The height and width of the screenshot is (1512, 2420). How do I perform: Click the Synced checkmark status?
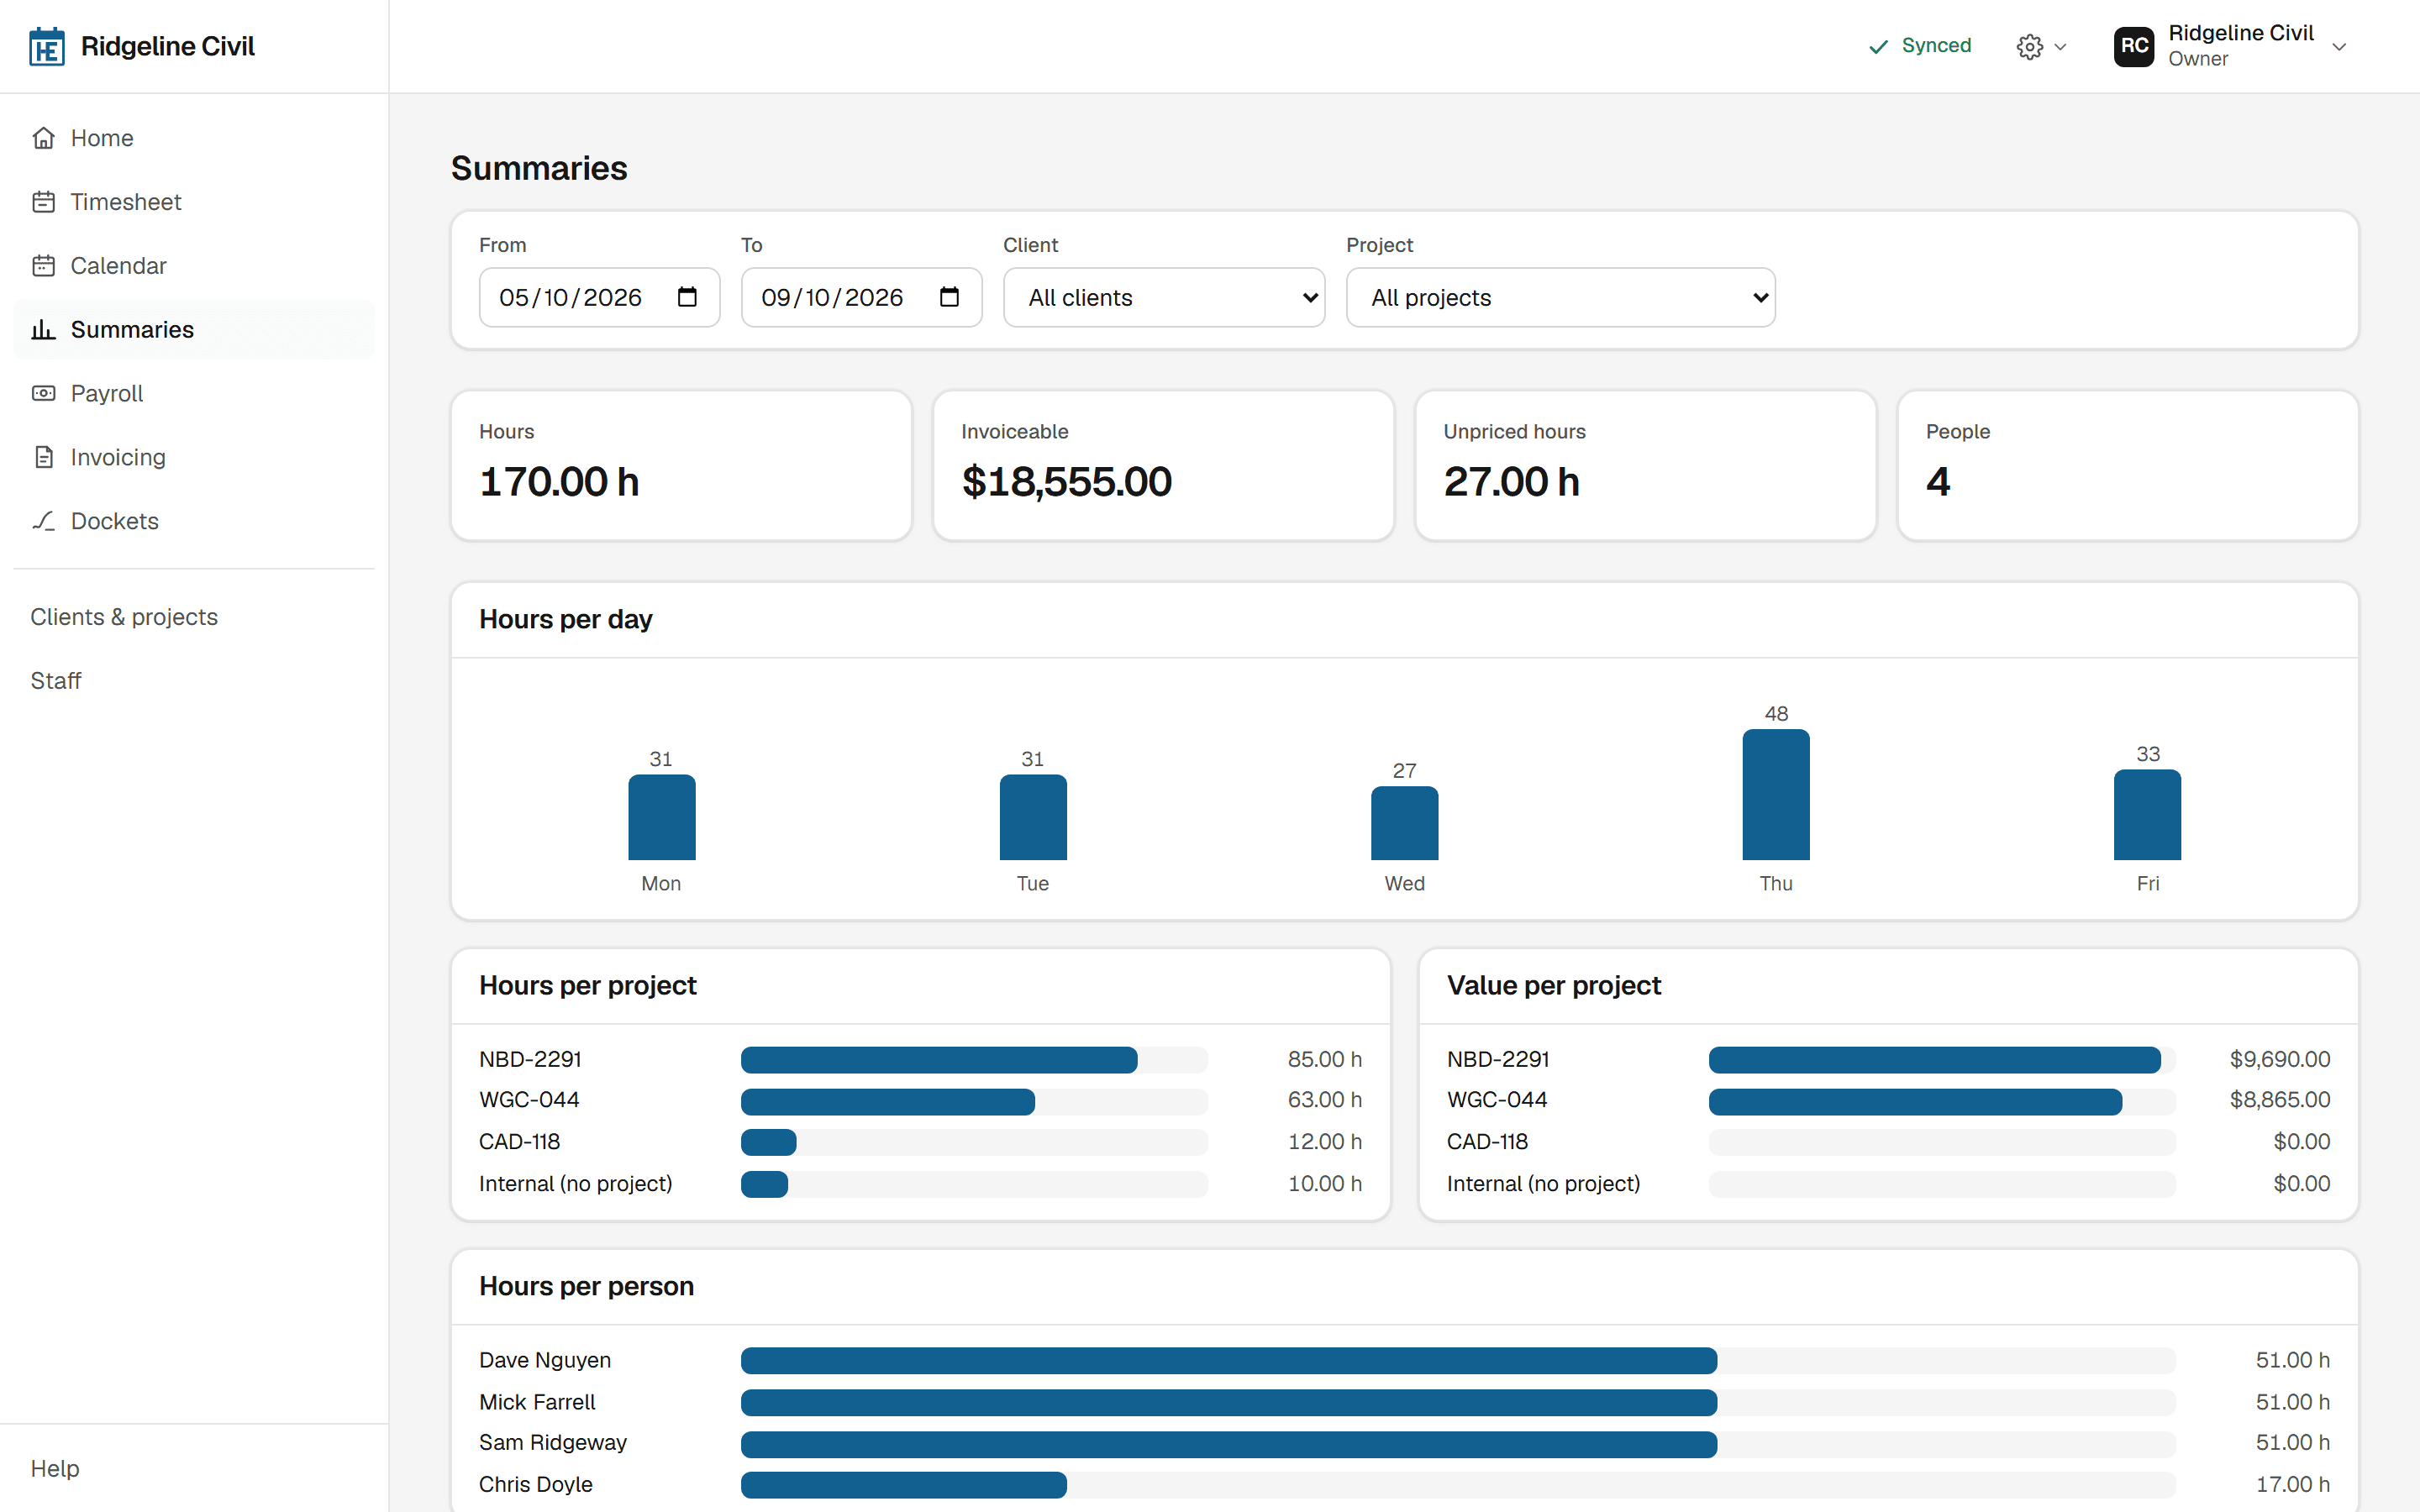(x=1919, y=46)
